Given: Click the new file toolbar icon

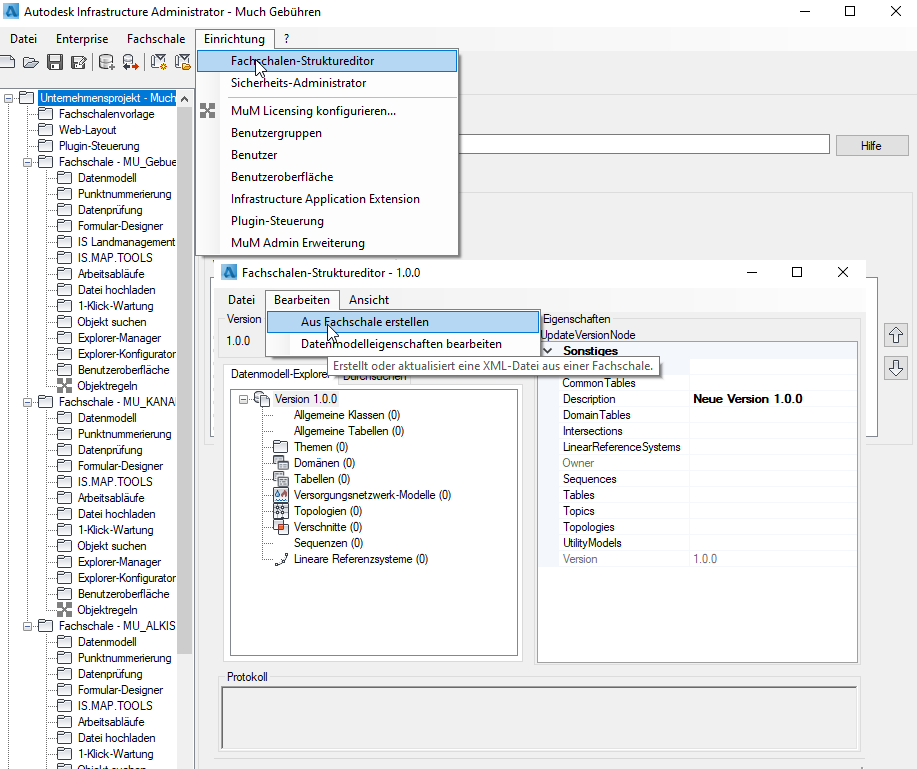Looking at the screenshot, I should coord(6,62).
